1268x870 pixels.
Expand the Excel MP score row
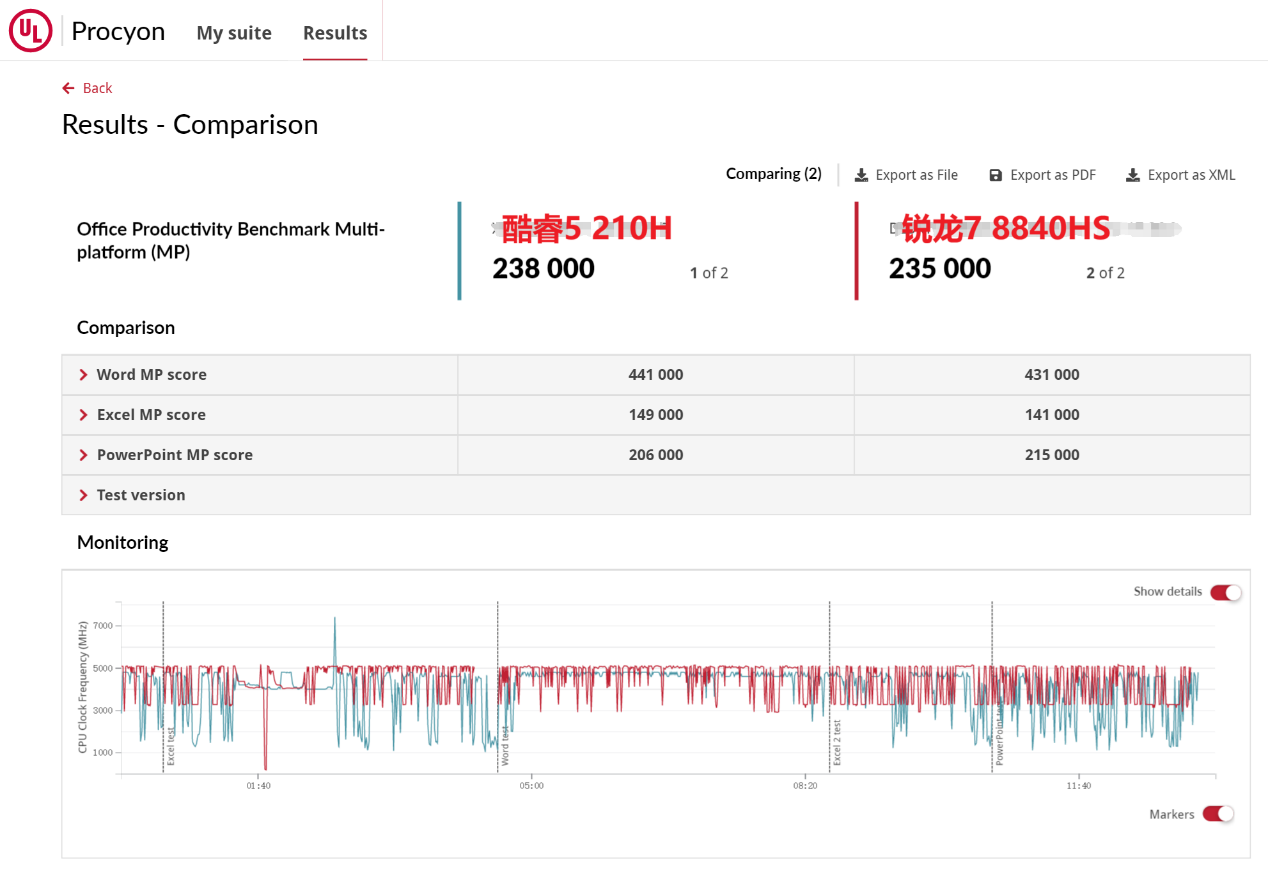(x=84, y=415)
